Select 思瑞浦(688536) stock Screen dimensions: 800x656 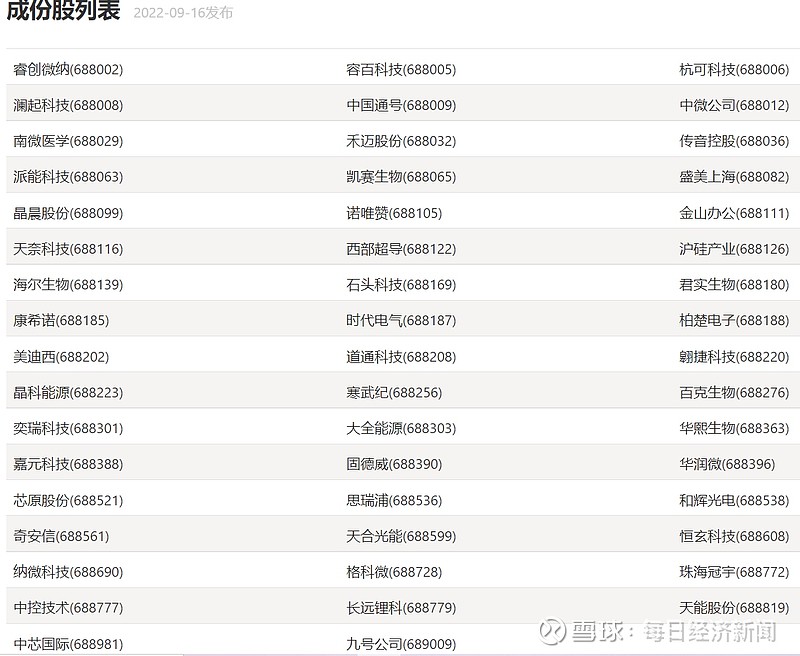pos(394,500)
